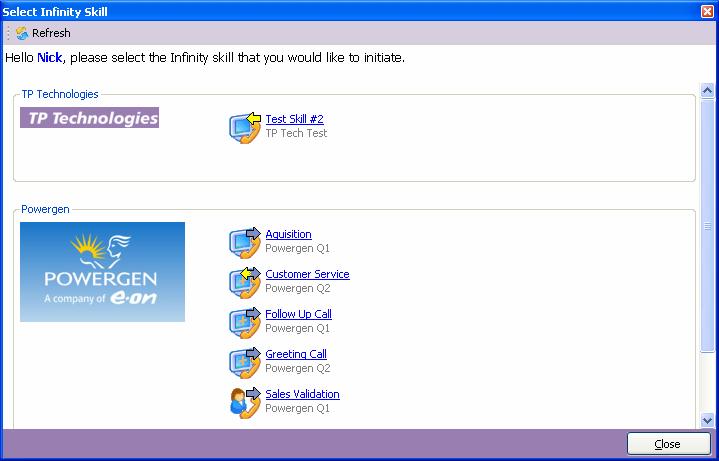Click 'Powergen Q2' under Customer Service

click(x=298, y=288)
